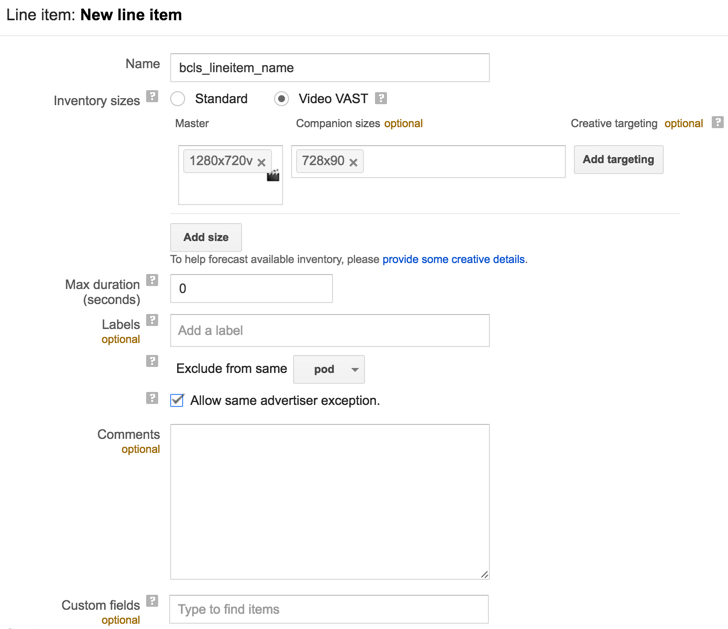Click help icon beside Exclude from same
Viewport: 728px width, 629px height.
coord(152,362)
